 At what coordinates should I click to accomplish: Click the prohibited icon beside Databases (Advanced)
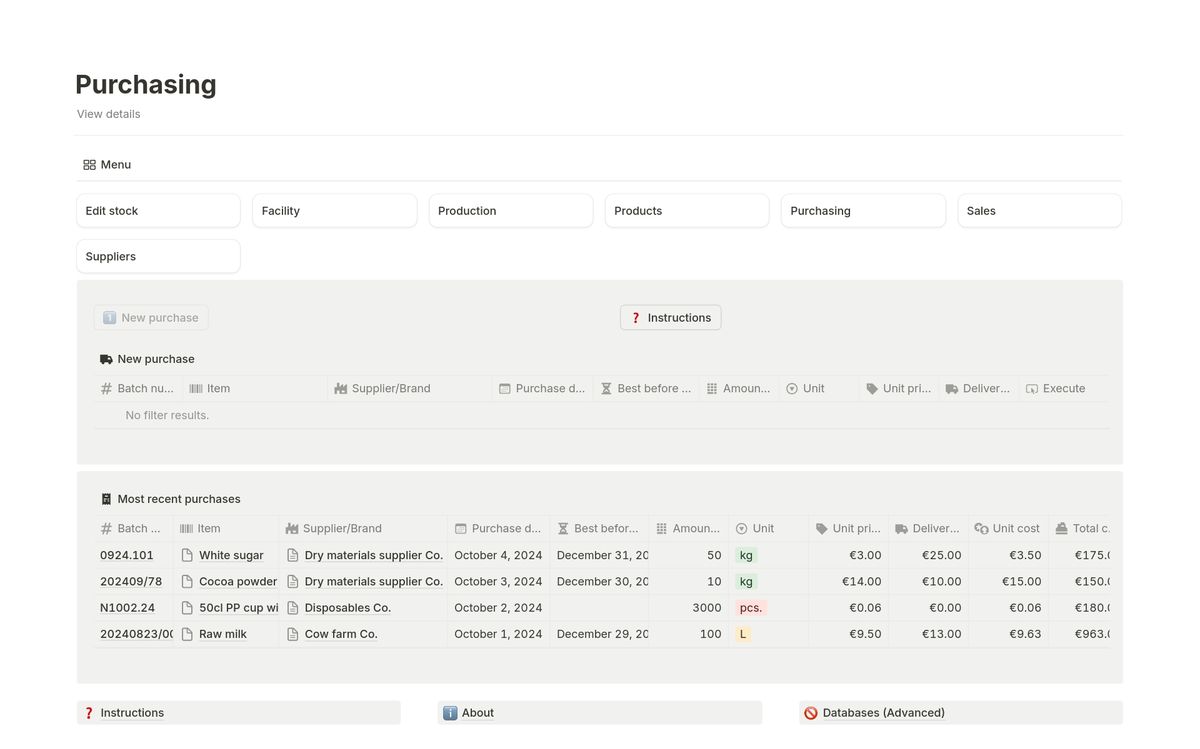pyautogui.click(x=811, y=713)
